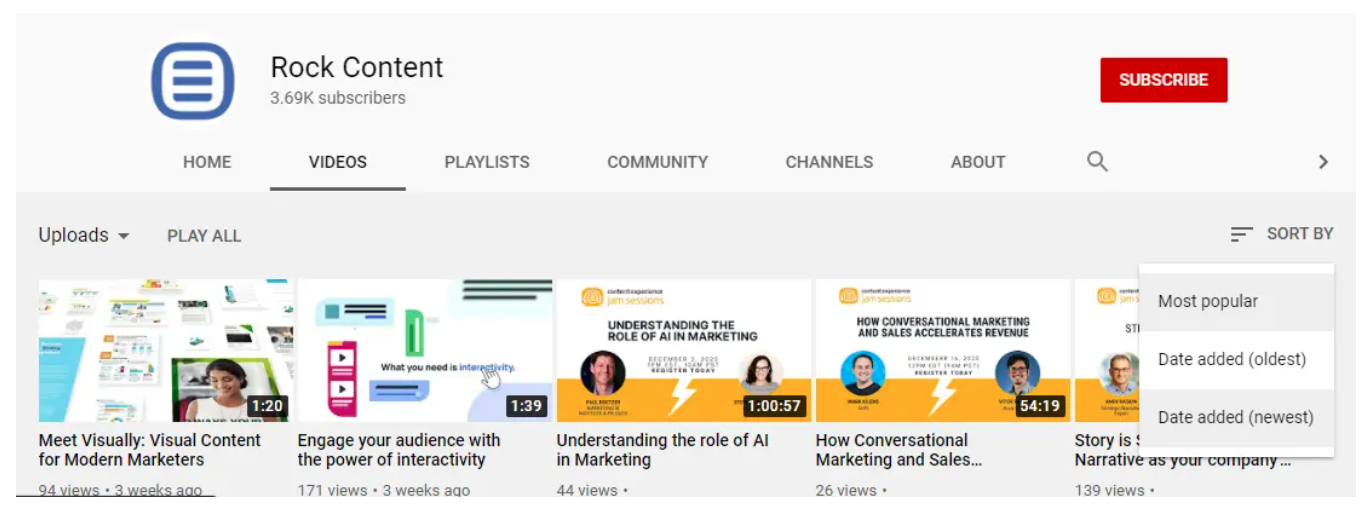The image size is (1362, 516).
Task: Click title Understanding the role of AI
Action: point(663,450)
